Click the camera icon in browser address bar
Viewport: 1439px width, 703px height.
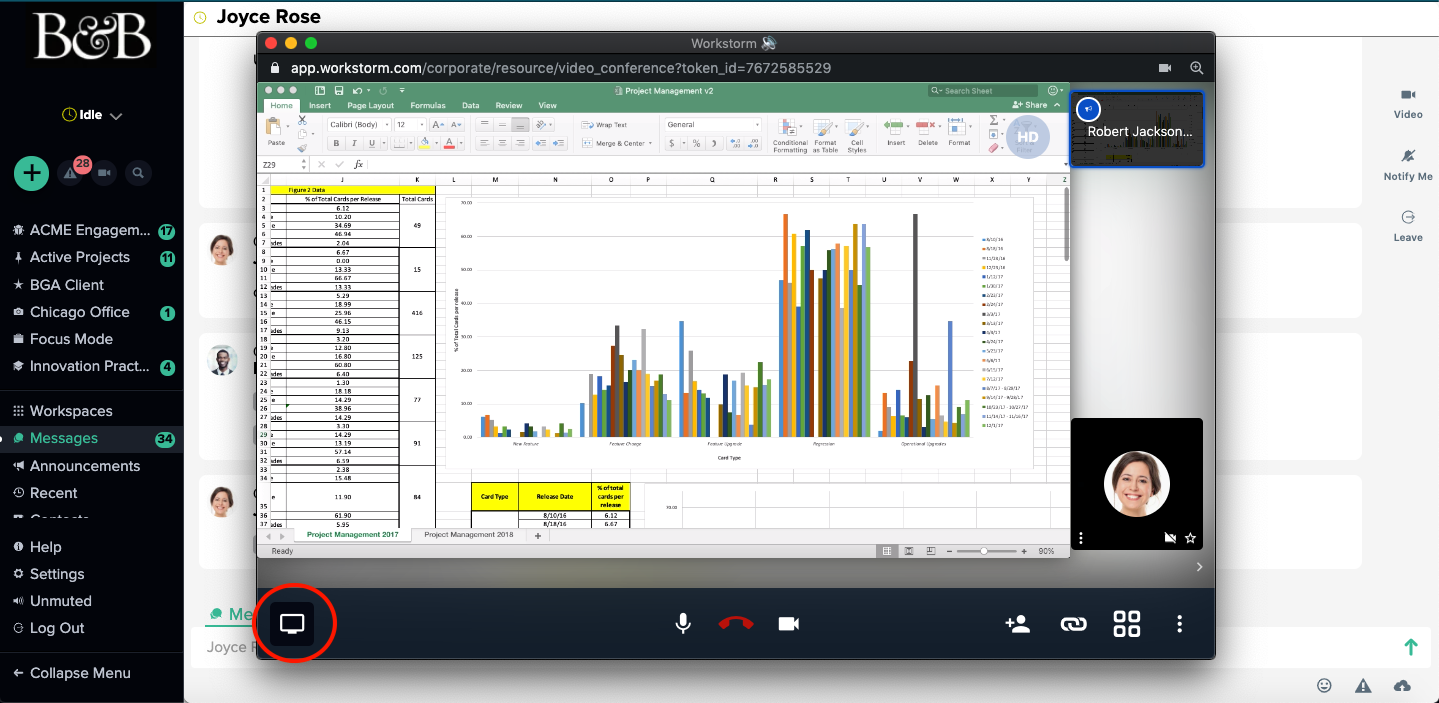[1165, 68]
